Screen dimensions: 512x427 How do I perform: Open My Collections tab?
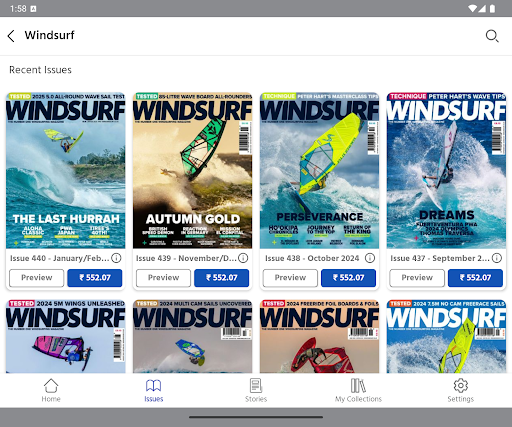click(358, 390)
